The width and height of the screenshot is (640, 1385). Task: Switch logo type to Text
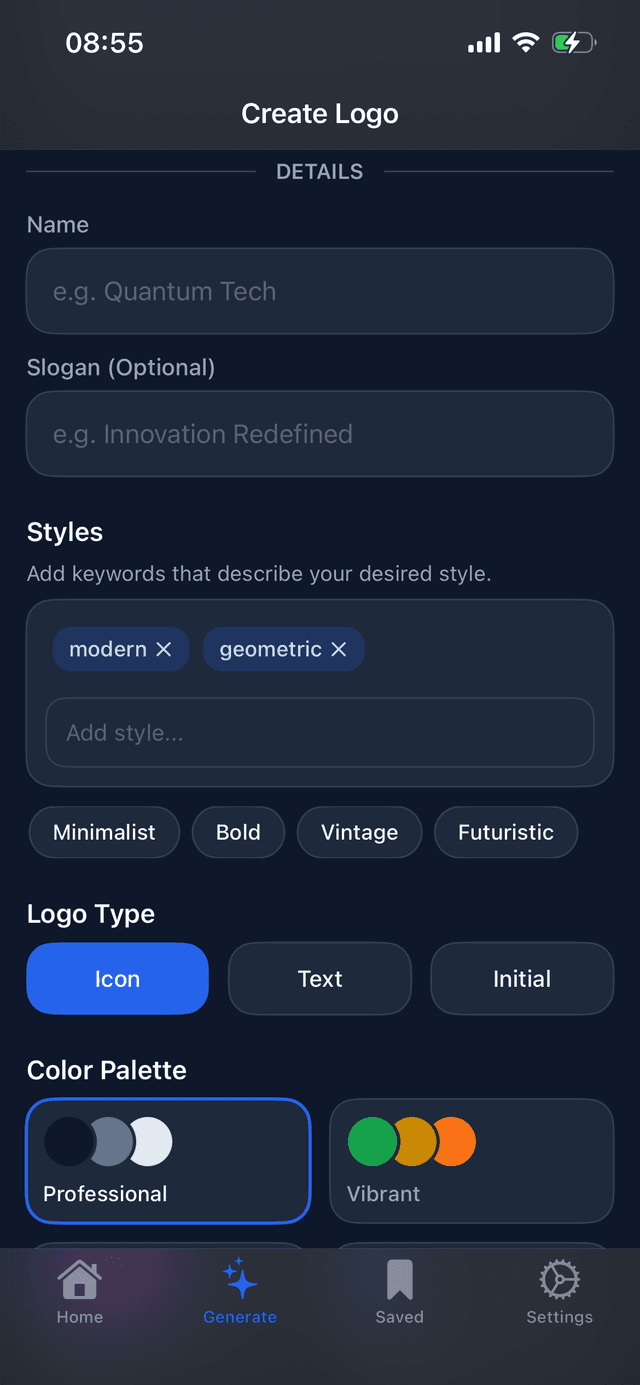point(319,978)
